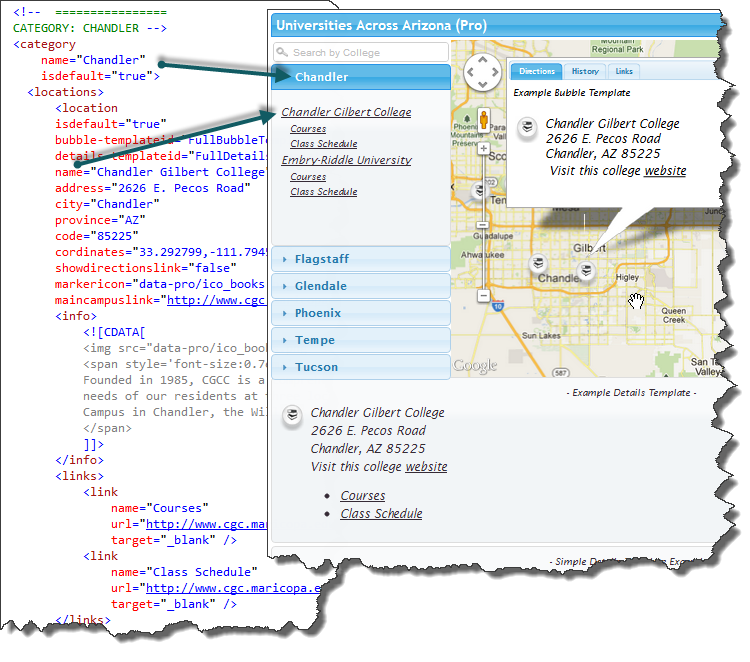
Task: Click the books marker near Gilbert
Action: coord(586,272)
